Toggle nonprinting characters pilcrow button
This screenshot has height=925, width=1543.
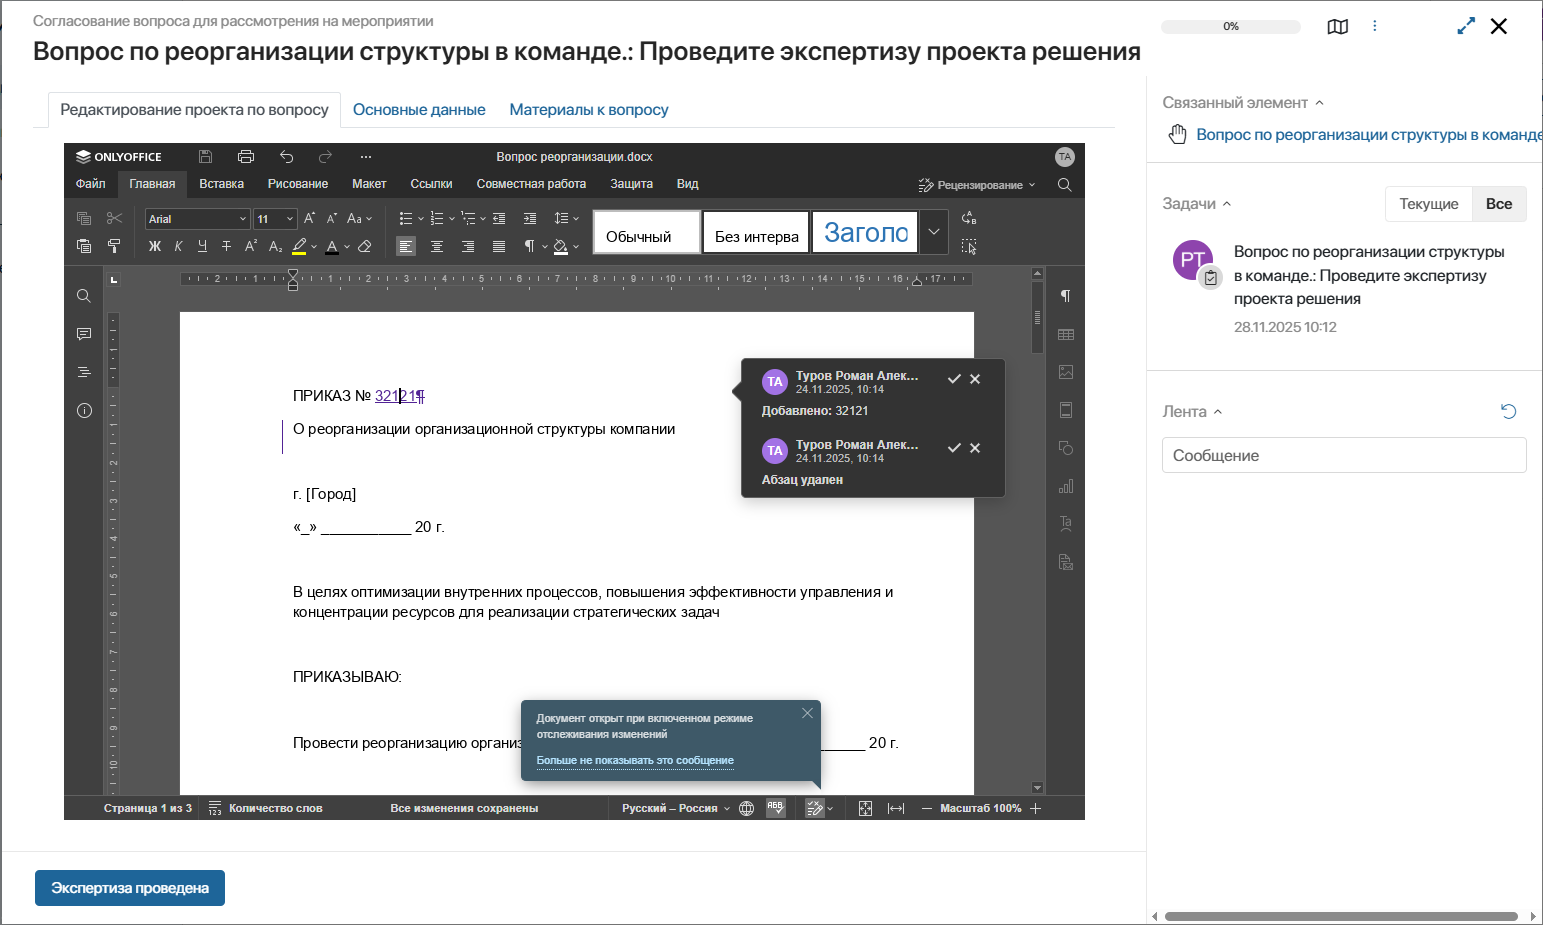529,246
